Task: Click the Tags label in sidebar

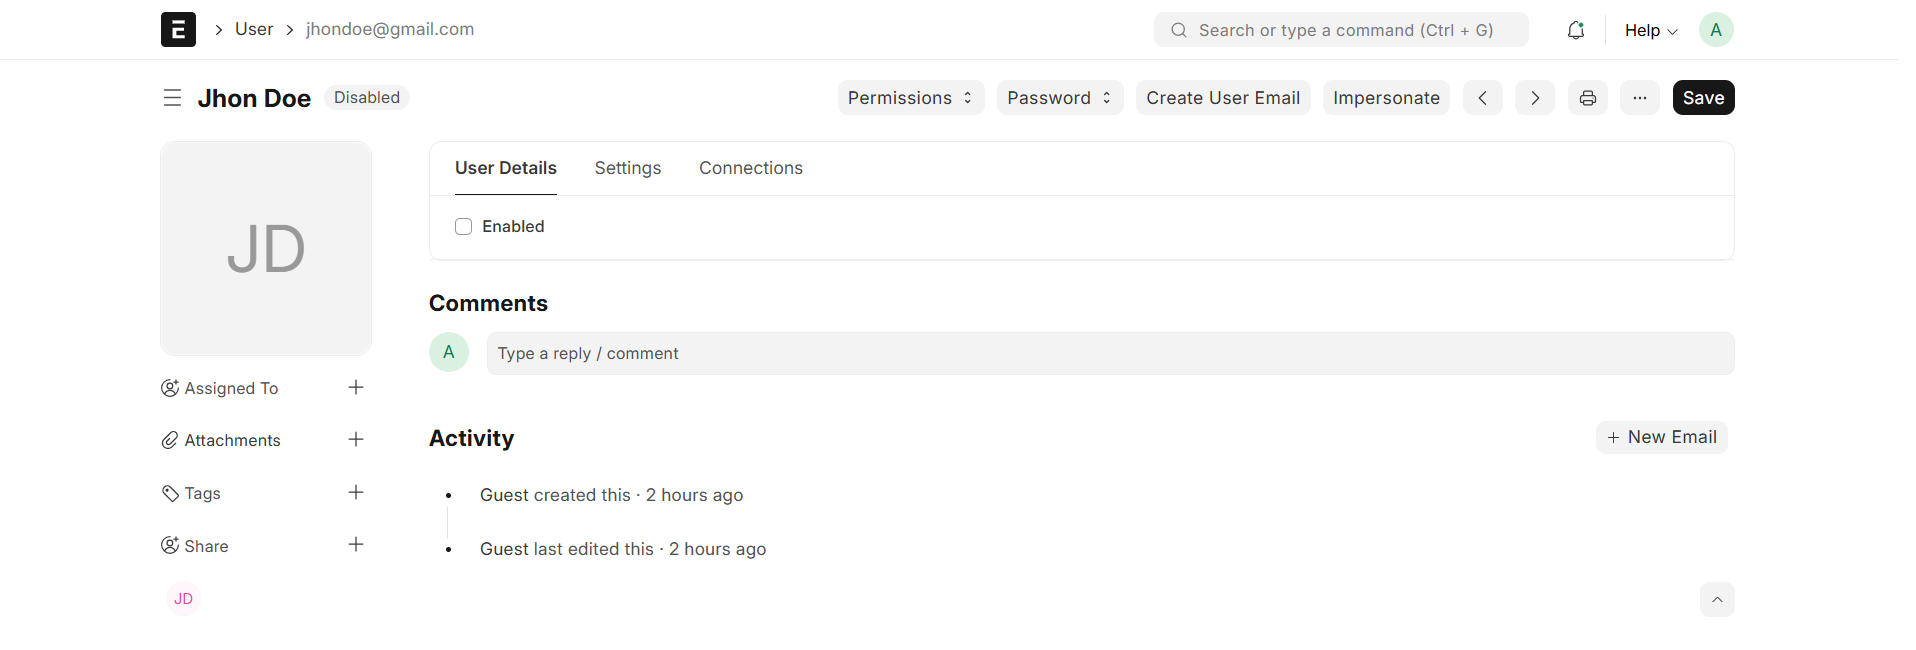Action: pos(202,493)
